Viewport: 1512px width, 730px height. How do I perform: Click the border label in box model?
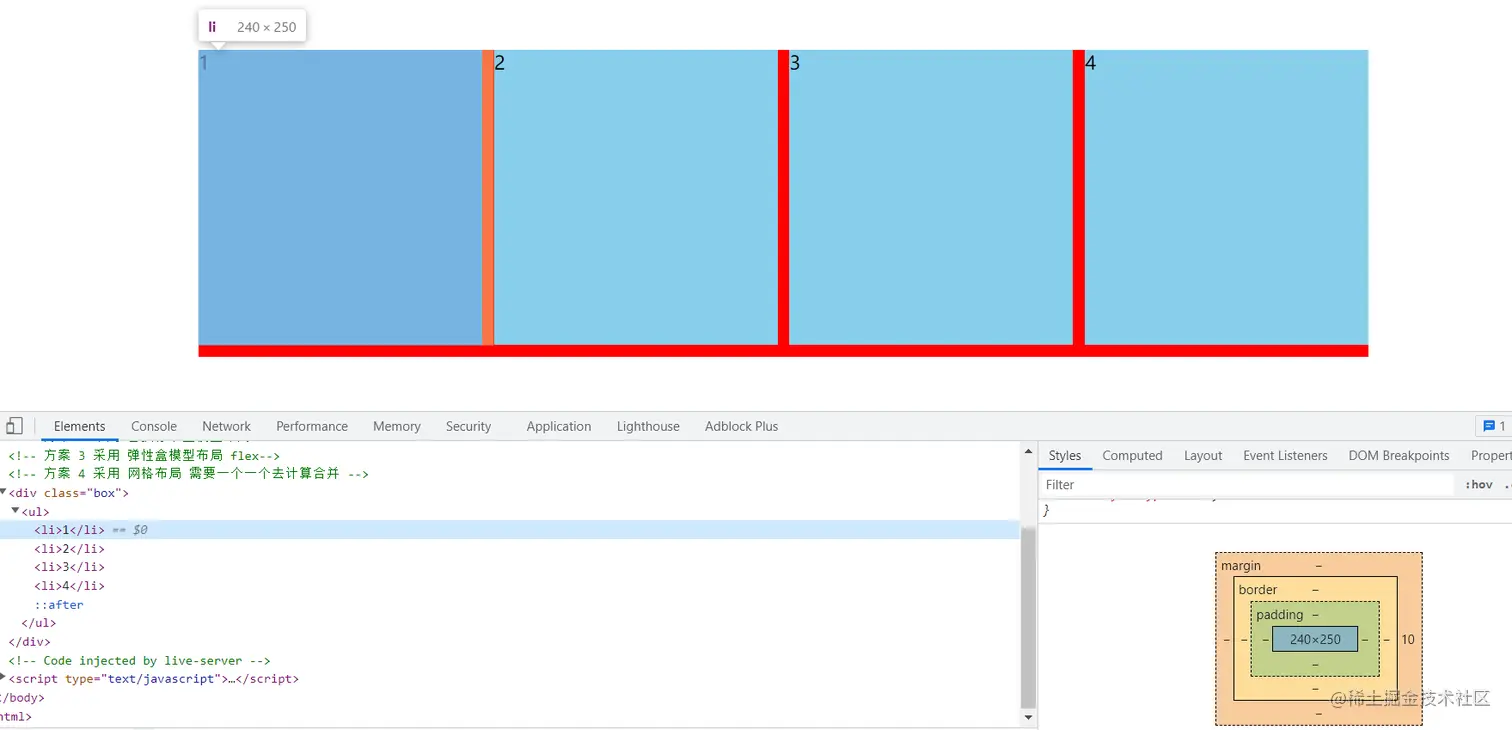1258,590
